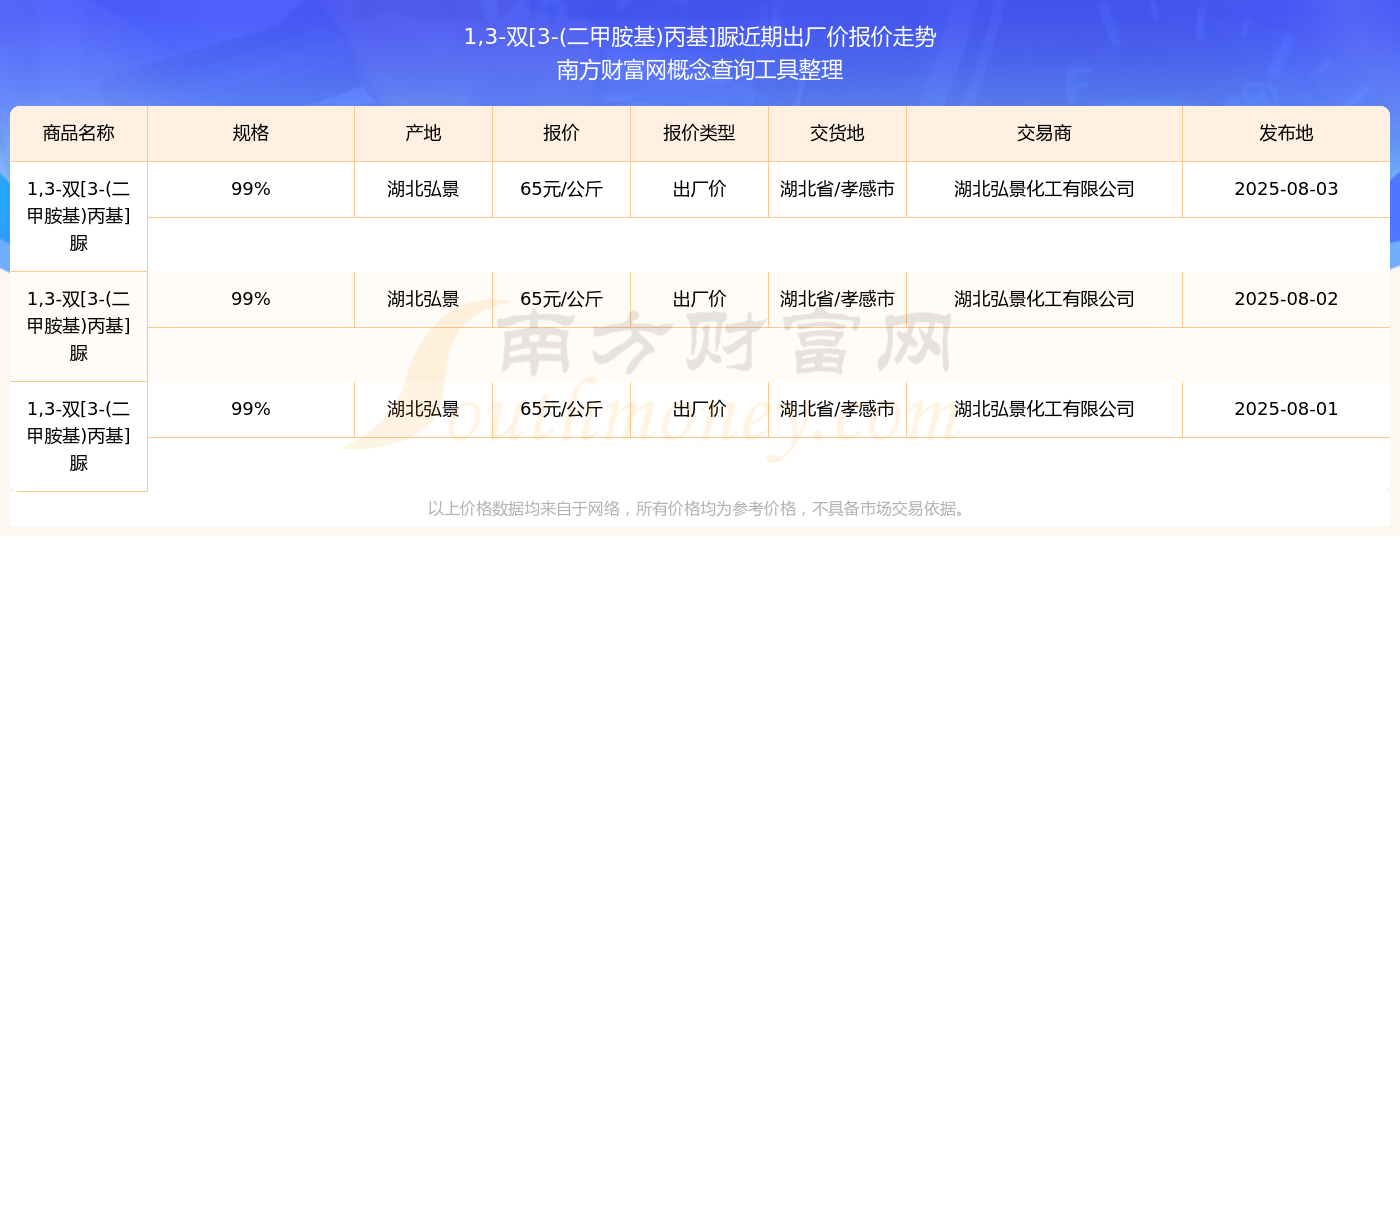Click 湖北弘景化工有限公司 in the 2025-08-03 row
1400x1205 pixels.
click(1044, 189)
